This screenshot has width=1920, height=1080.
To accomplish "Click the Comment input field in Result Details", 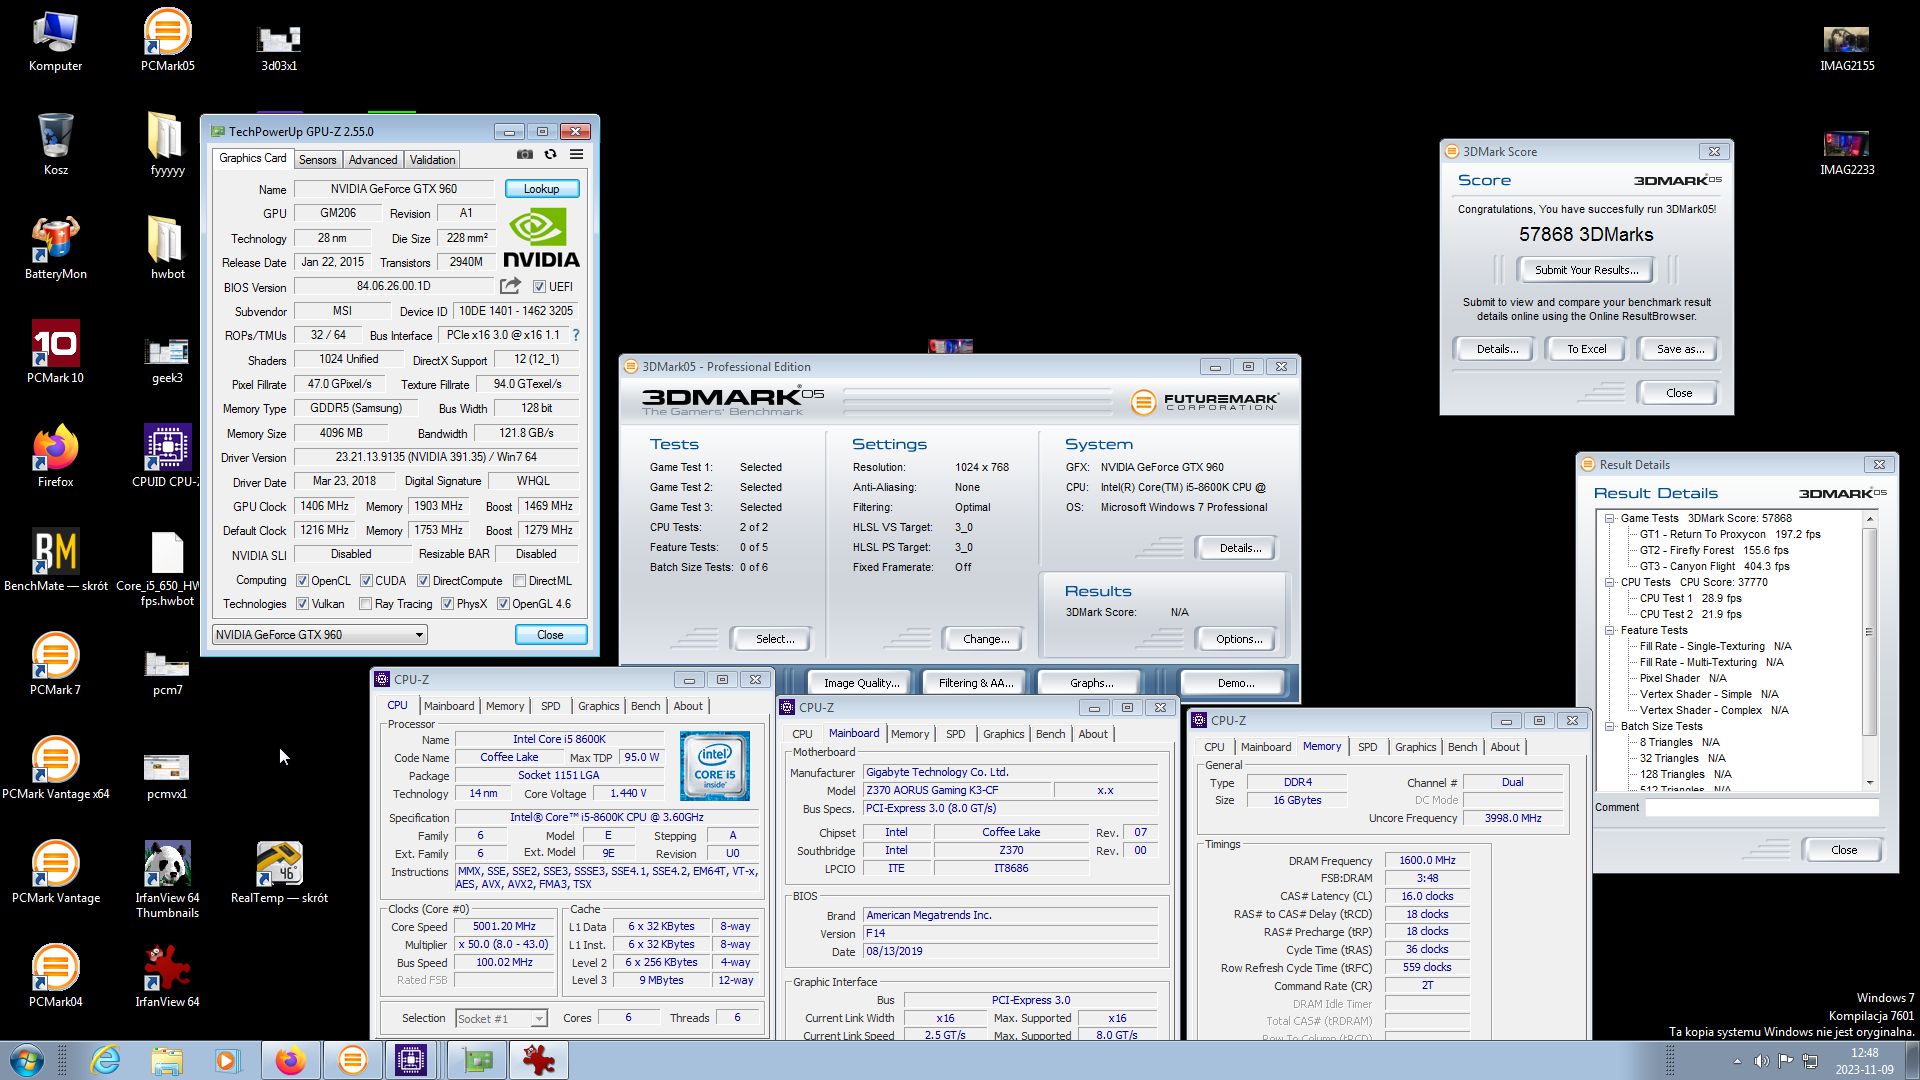I will coord(1761,808).
